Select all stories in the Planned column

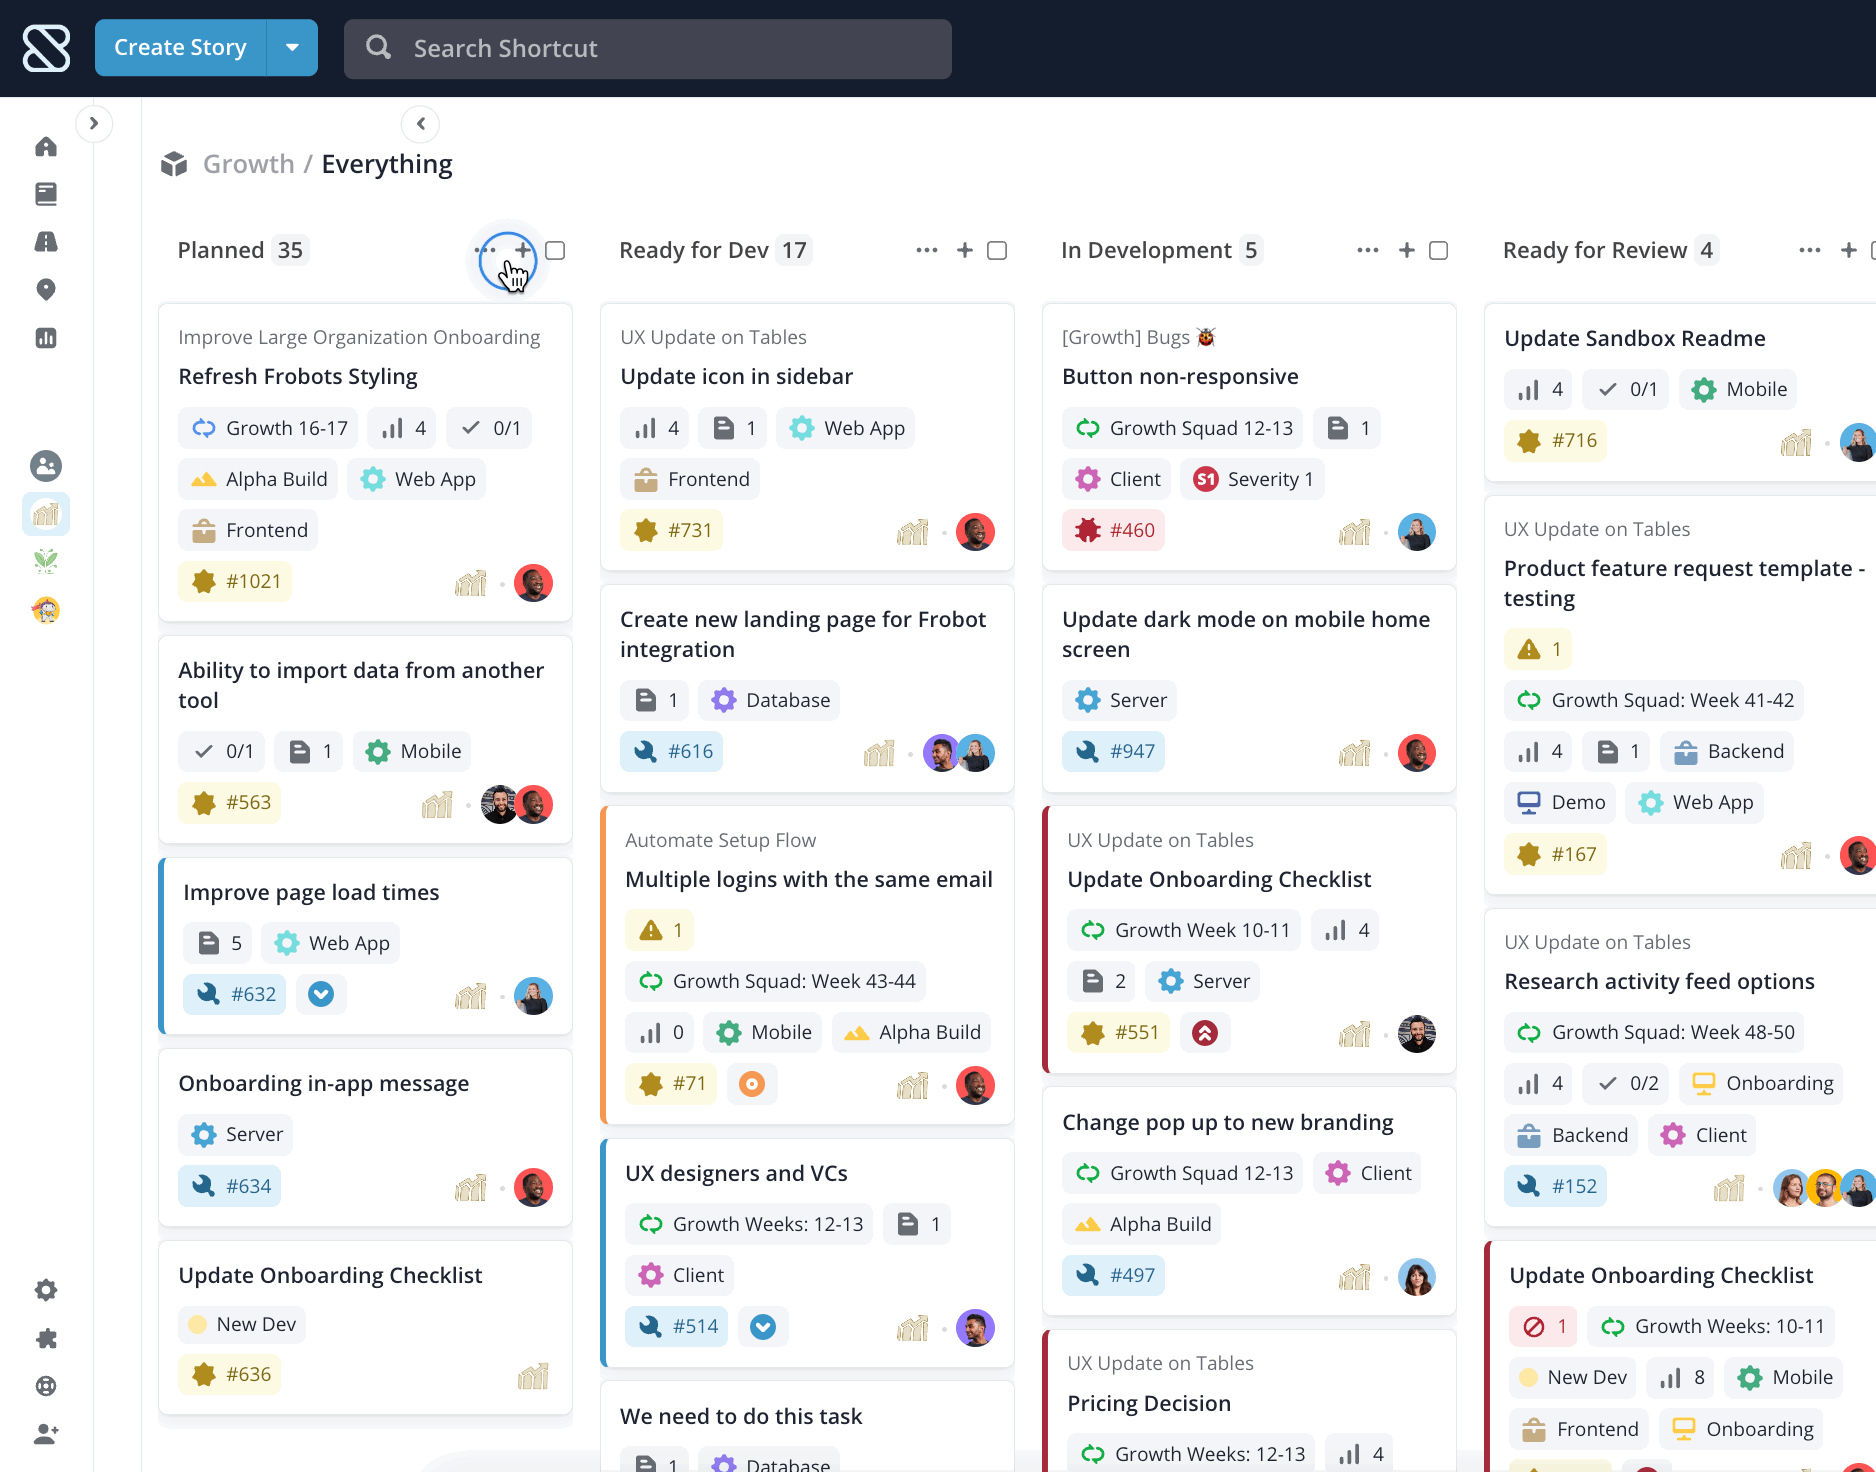pyautogui.click(x=556, y=250)
